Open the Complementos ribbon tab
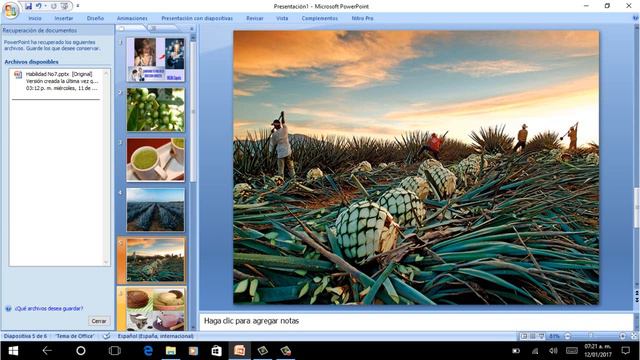 (x=320, y=18)
